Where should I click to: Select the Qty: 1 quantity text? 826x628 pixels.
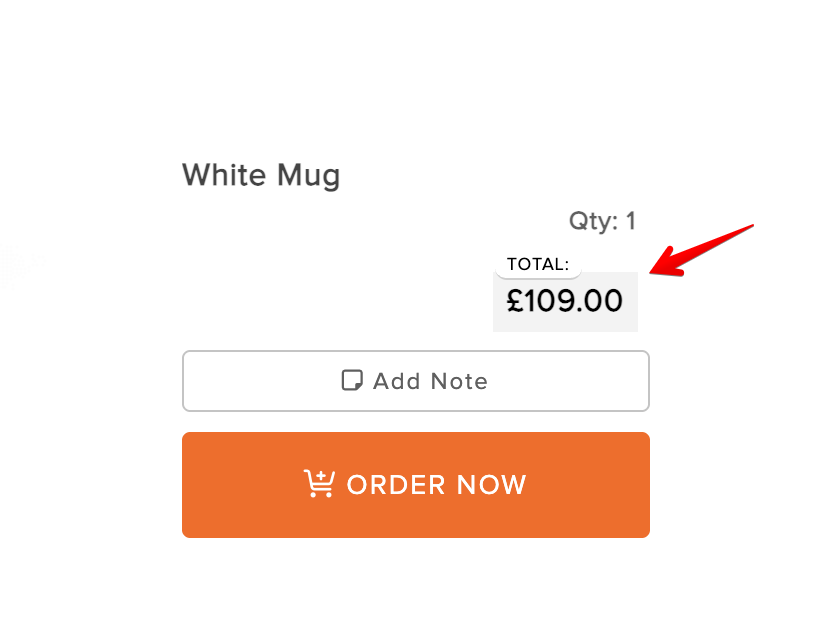[602, 221]
